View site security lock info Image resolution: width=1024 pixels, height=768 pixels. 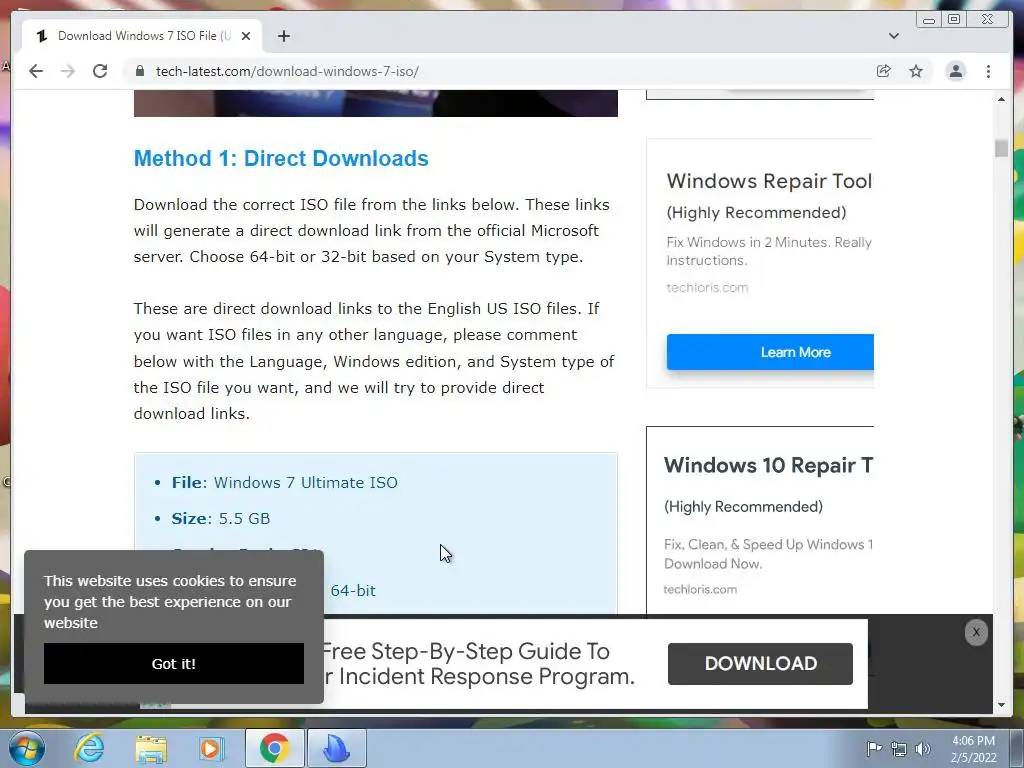(x=139, y=71)
